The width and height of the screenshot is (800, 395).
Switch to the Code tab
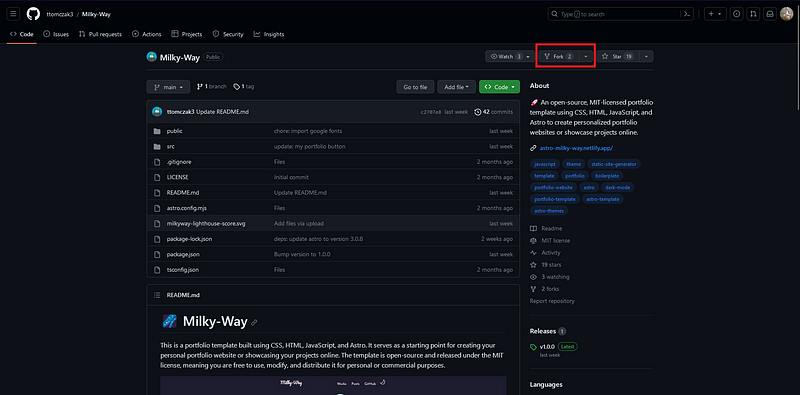[x=21, y=34]
